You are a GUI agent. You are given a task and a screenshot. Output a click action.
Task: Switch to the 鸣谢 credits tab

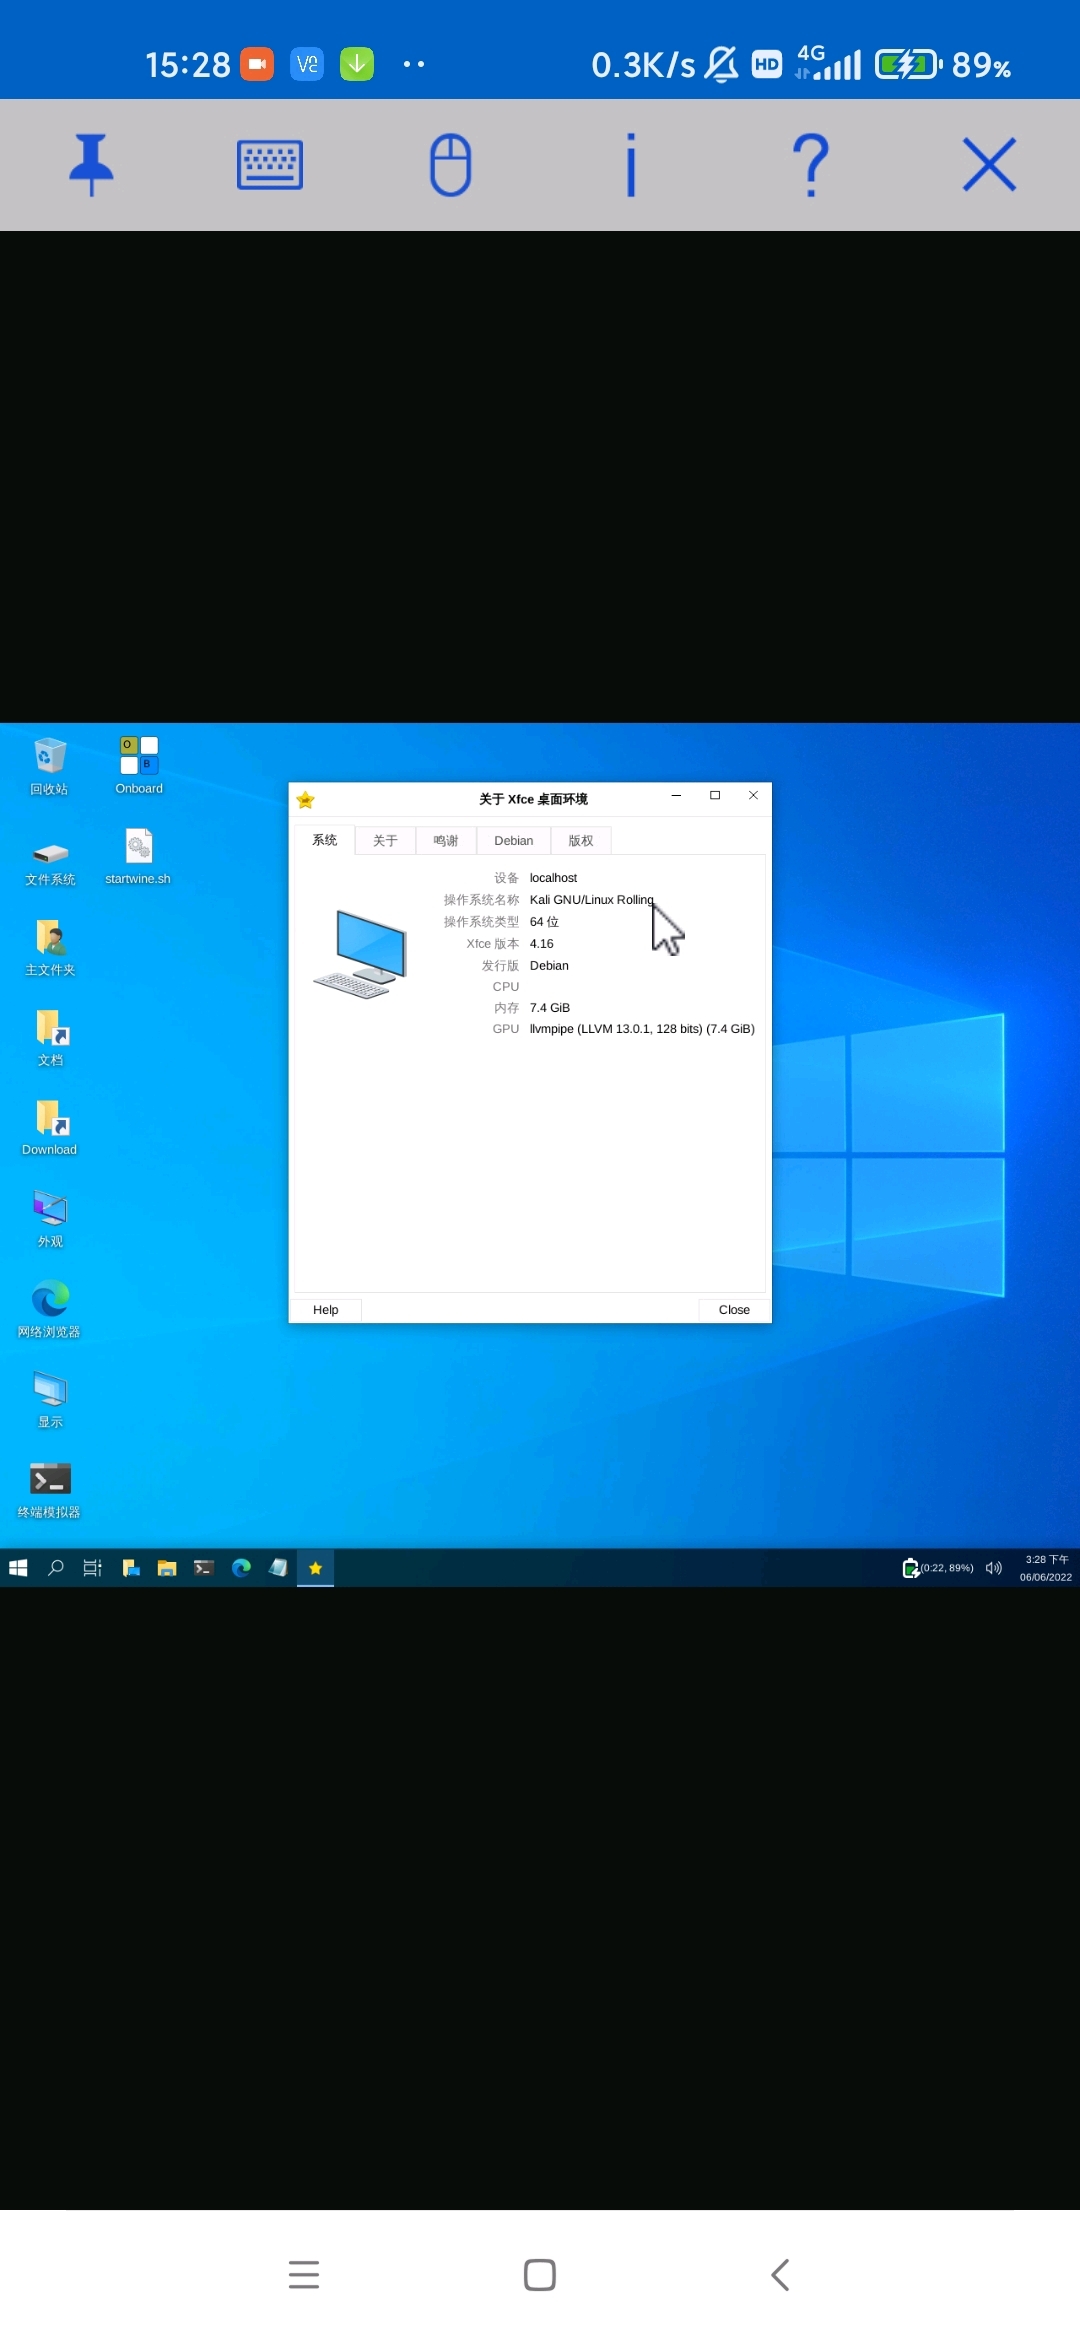click(x=445, y=841)
